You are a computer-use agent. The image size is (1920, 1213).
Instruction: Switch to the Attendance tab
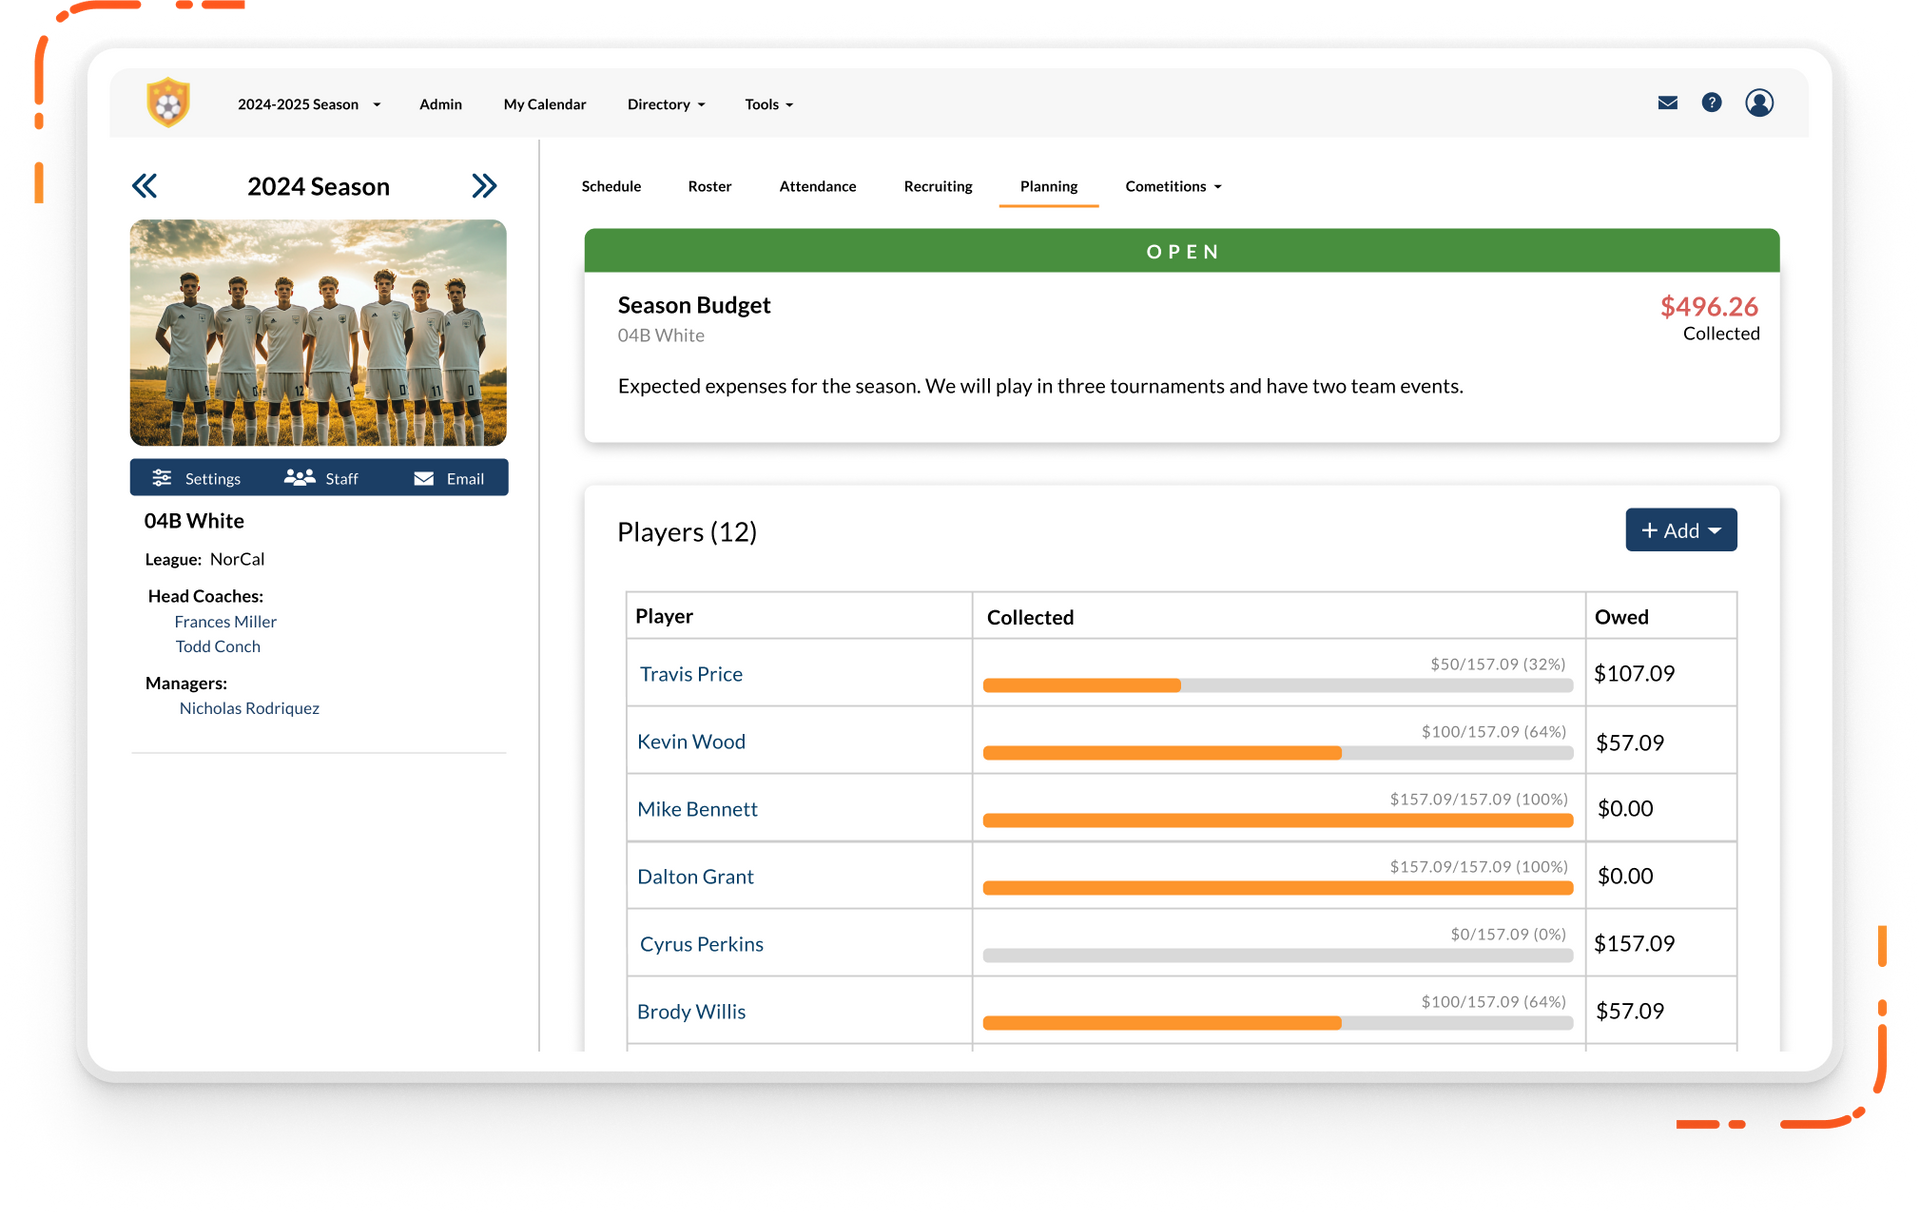tap(817, 184)
